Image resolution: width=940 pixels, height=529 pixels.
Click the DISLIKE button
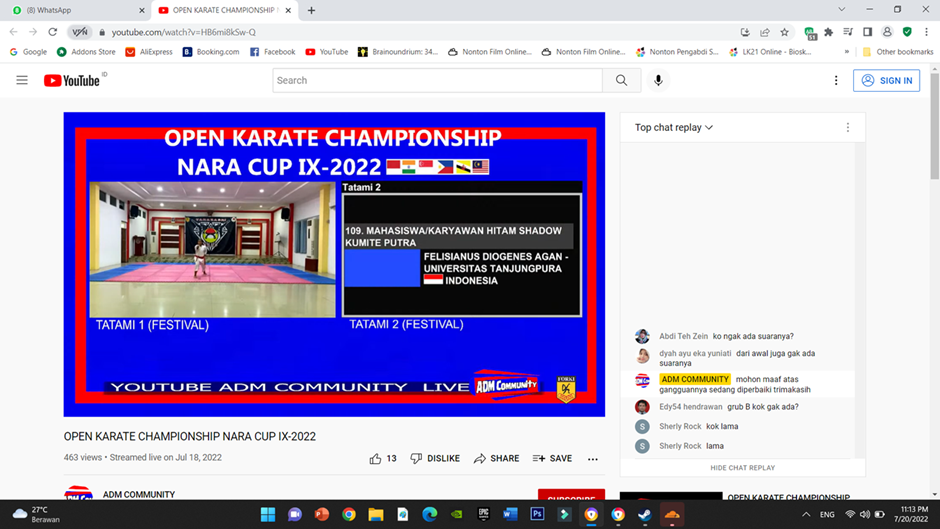[x=435, y=458]
